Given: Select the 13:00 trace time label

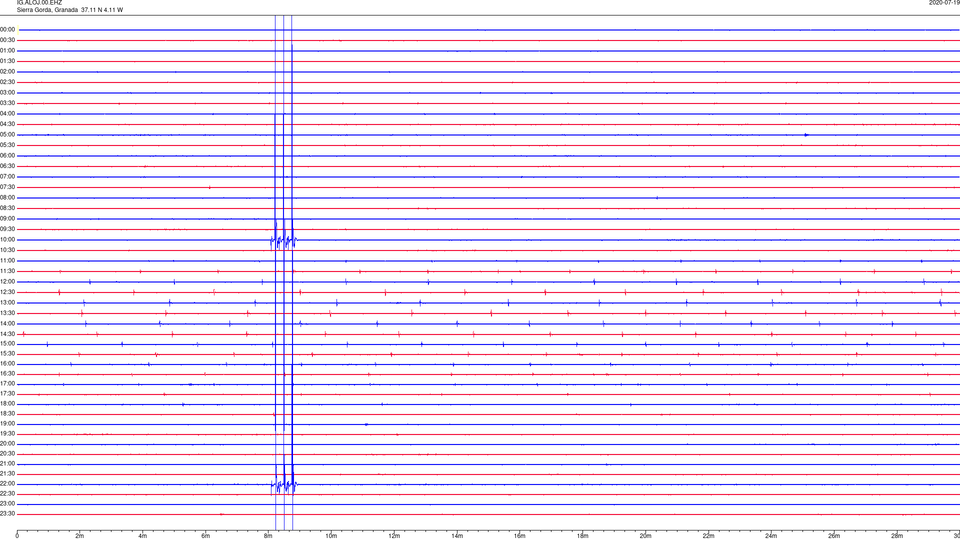Looking at the screenshot, I should 7,302.
